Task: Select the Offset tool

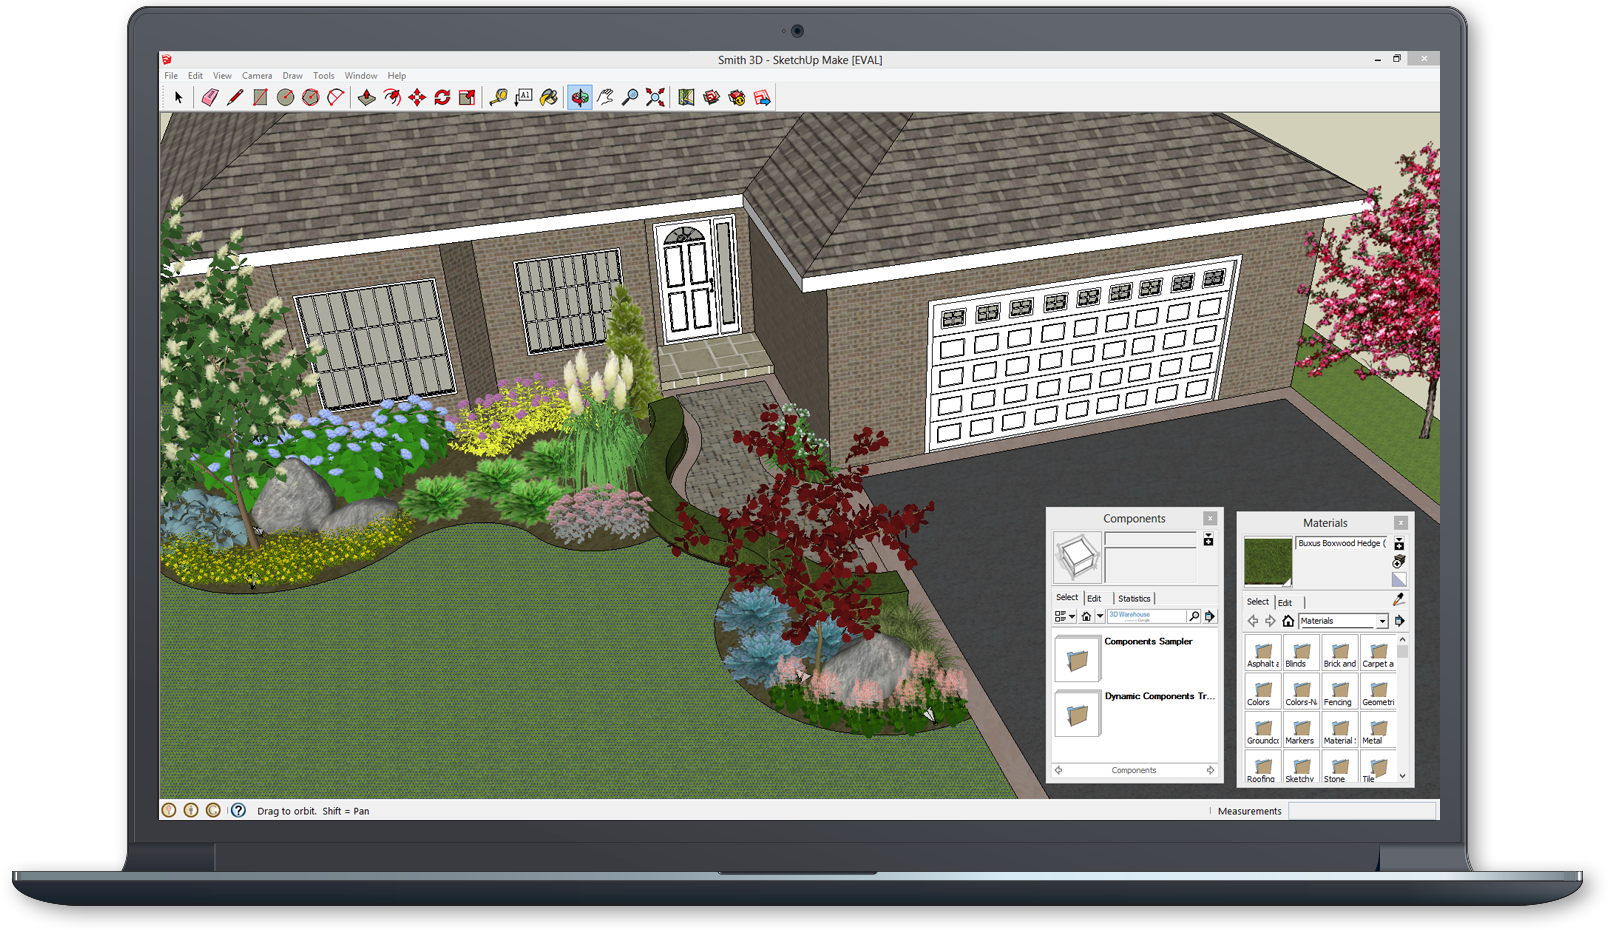Action: click(392, 97)
